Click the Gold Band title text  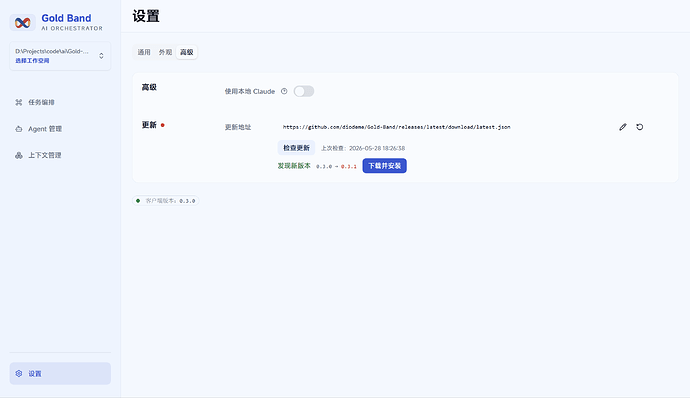[x=66, y=18]
